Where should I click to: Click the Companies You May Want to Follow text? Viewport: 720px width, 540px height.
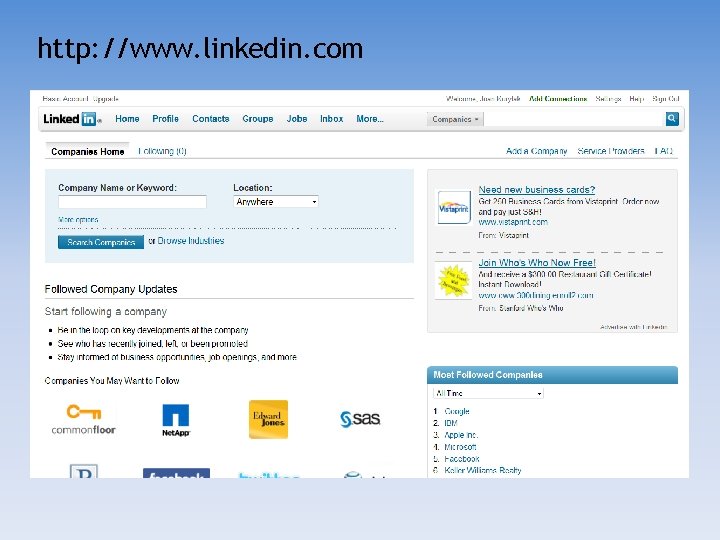coord(112,381)
